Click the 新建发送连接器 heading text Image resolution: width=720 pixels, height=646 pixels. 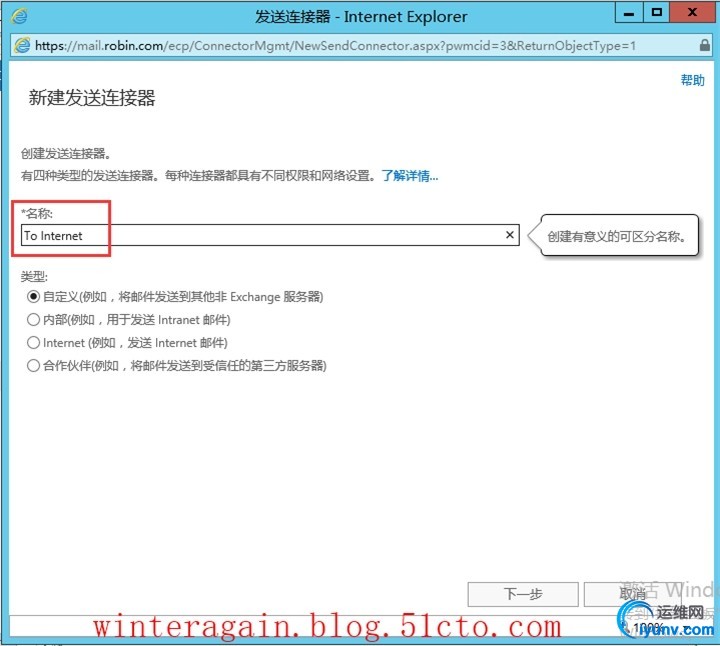pyautogui.click(x=92, y=98)
